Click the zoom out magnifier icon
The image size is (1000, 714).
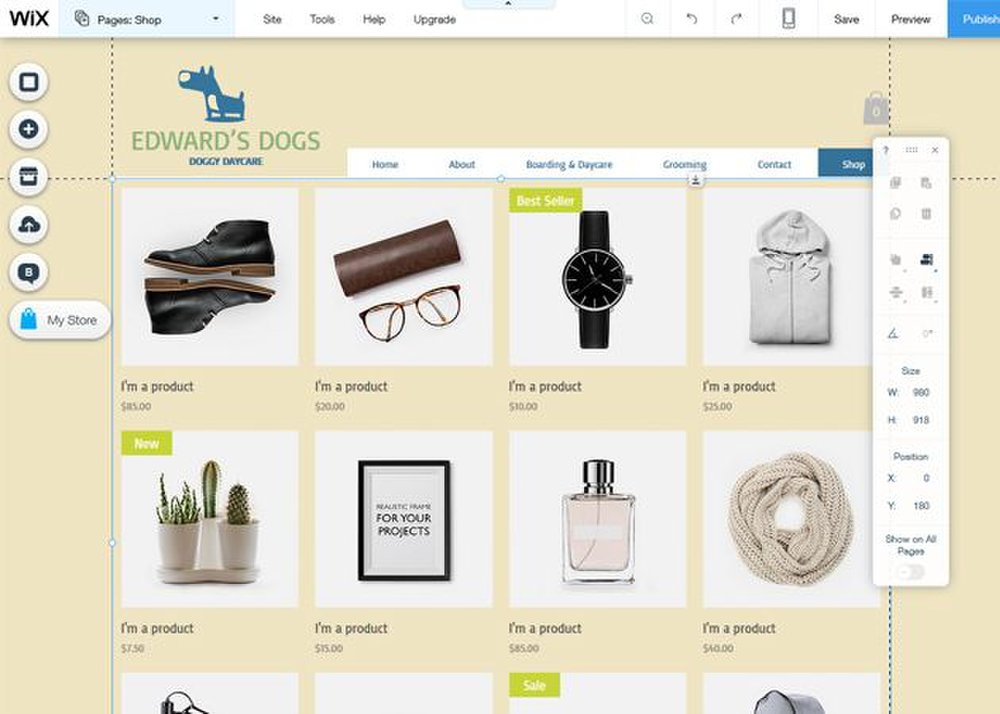(x=647, y=19)
